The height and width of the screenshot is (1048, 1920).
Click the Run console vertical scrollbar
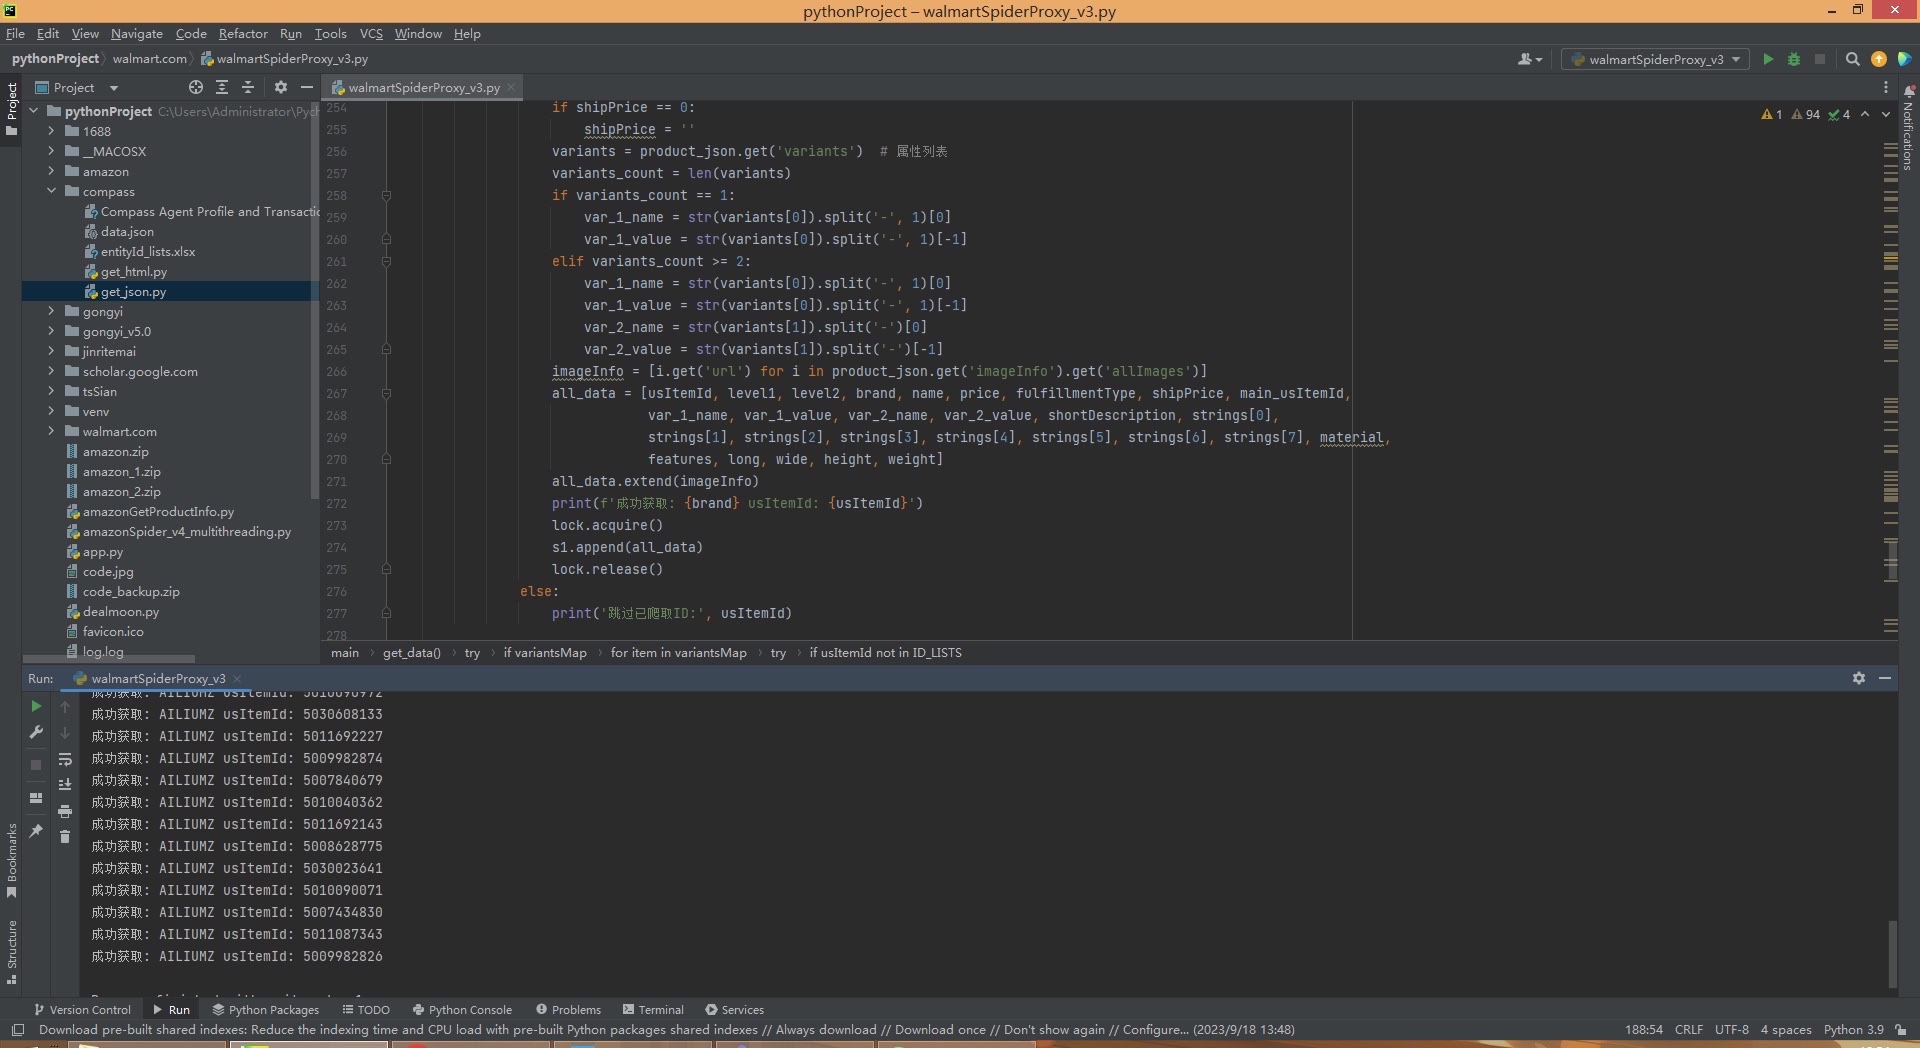point(1892,952)
